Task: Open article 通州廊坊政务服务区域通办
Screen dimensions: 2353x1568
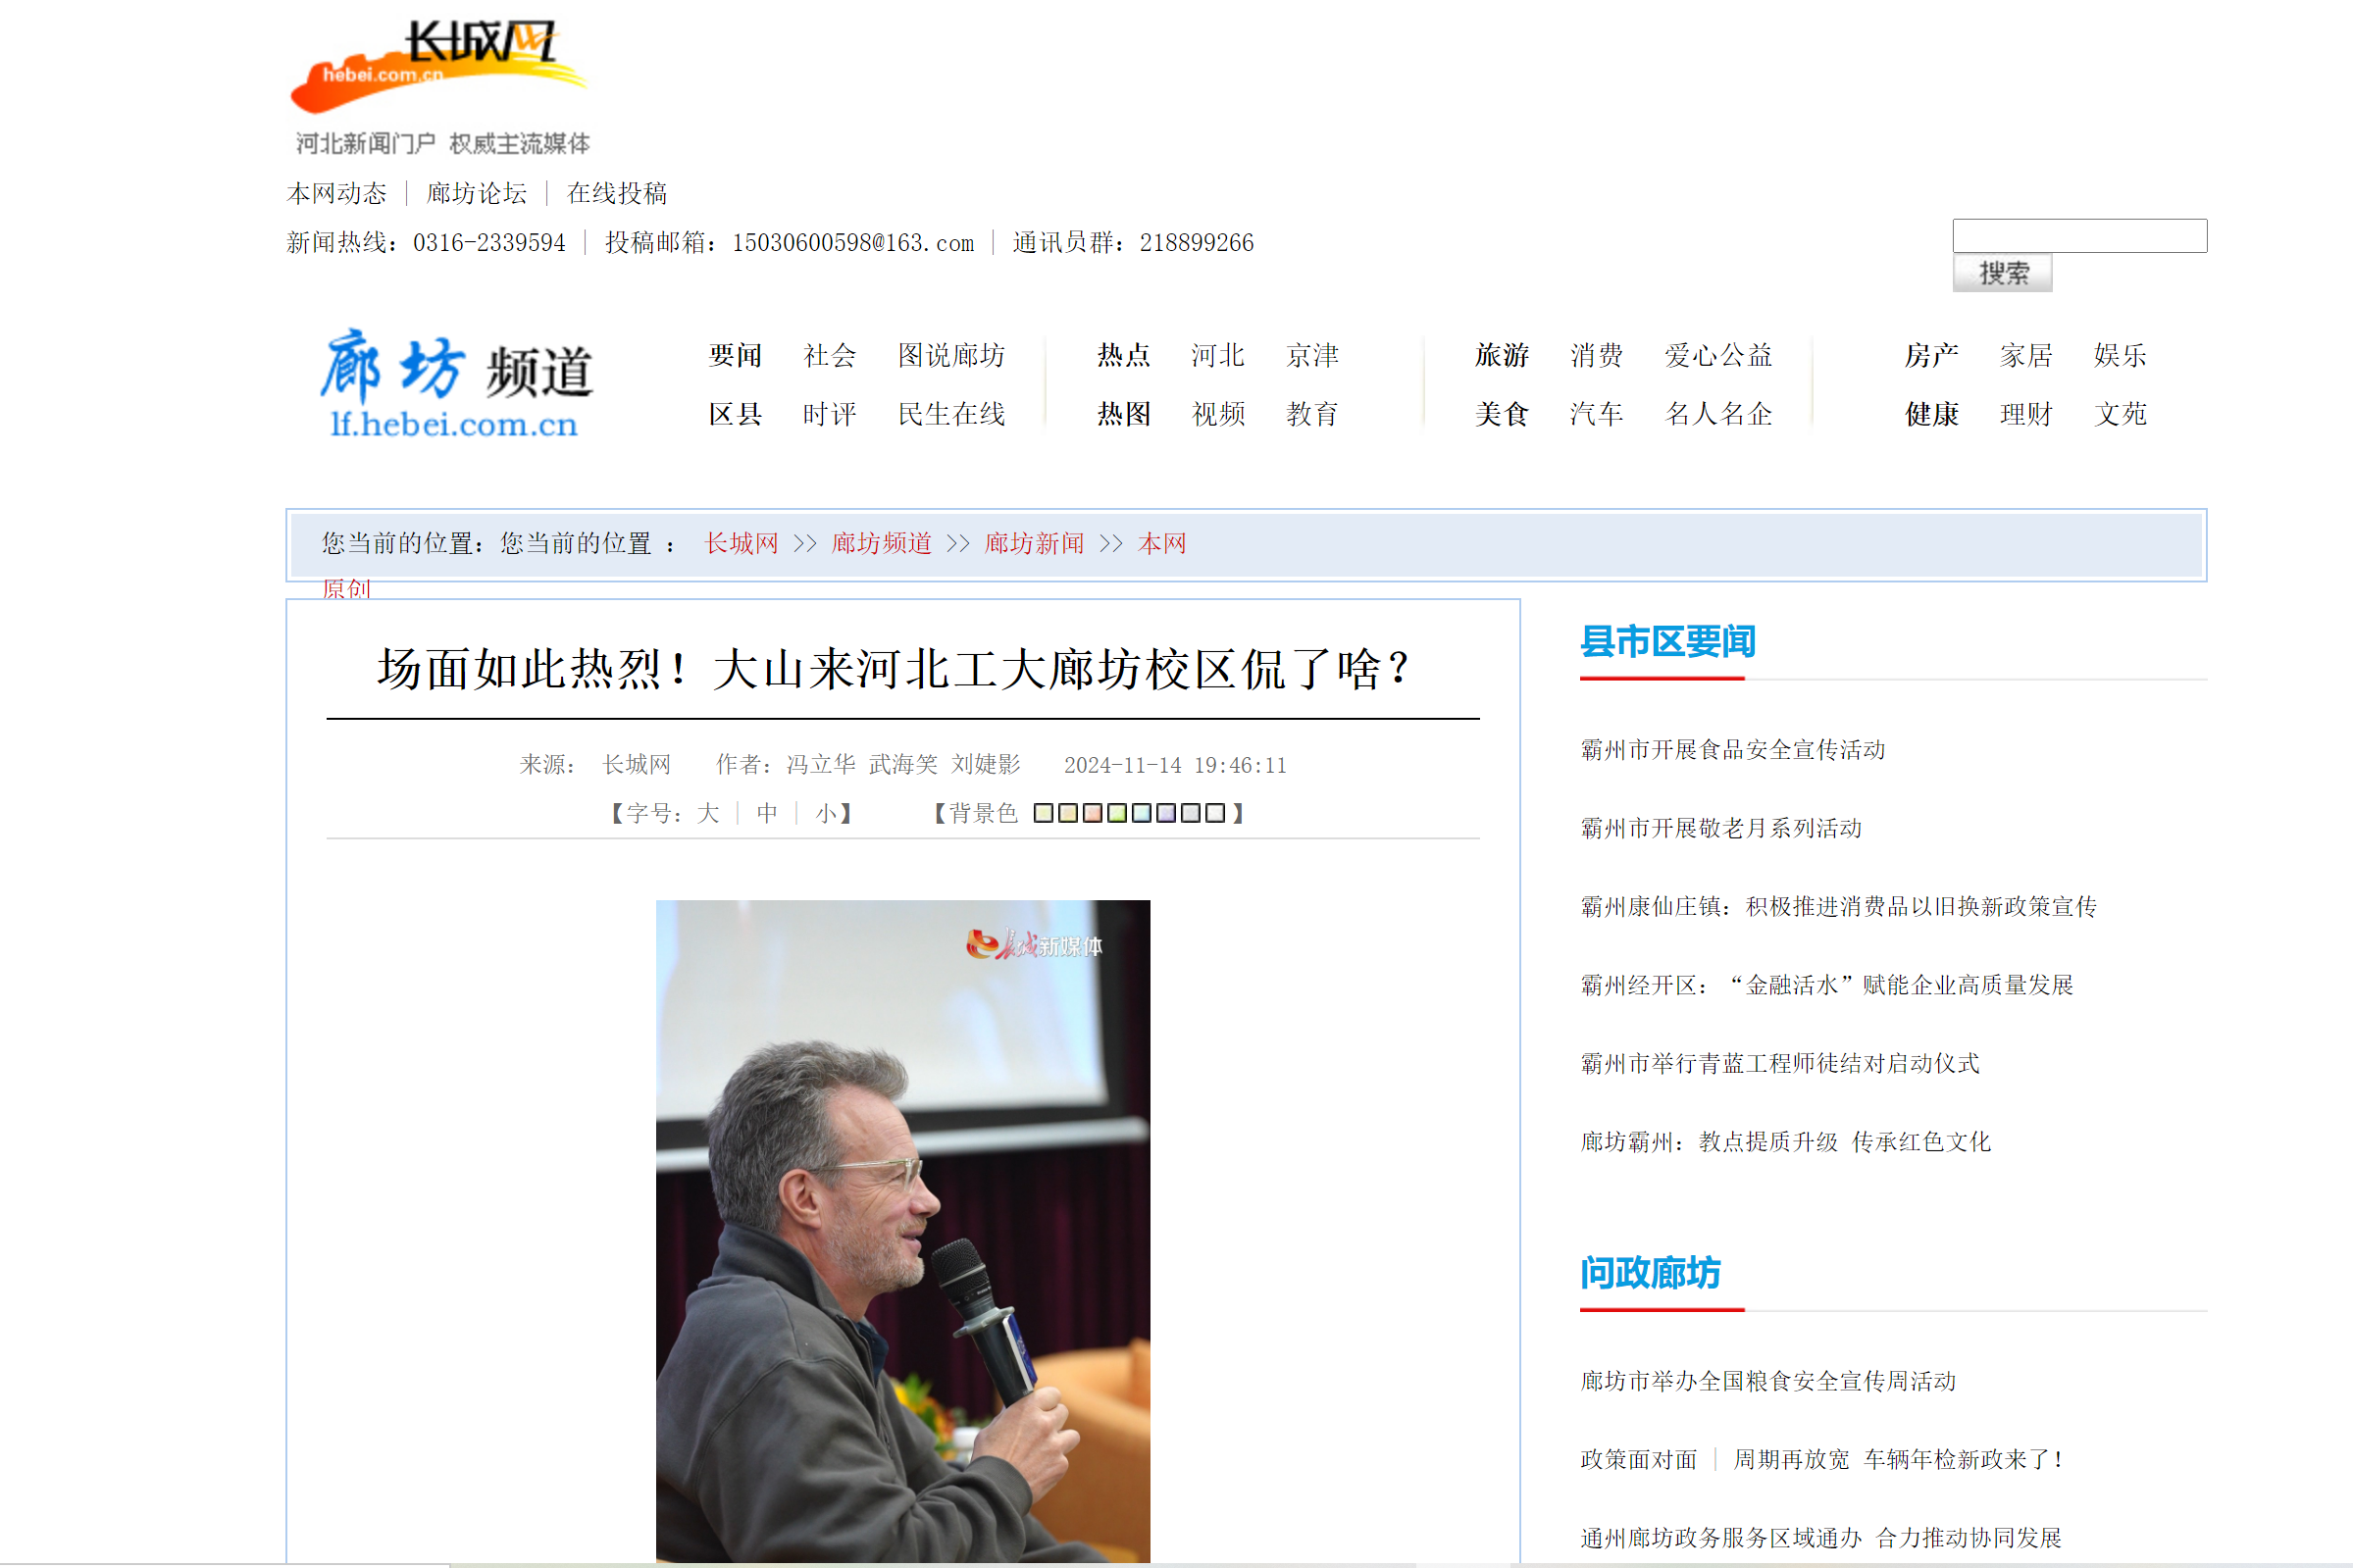Action: (1820, 1538)
